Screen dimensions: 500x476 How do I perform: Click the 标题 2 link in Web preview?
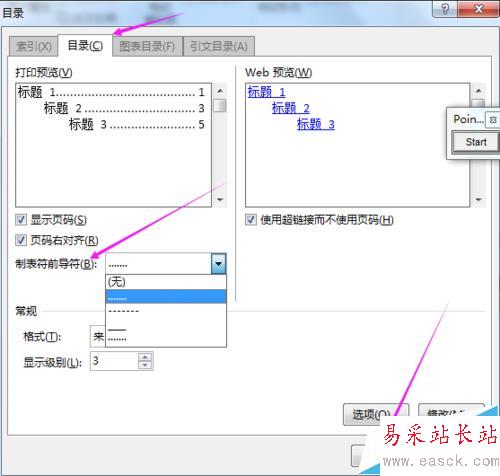[x=291, y=108]
